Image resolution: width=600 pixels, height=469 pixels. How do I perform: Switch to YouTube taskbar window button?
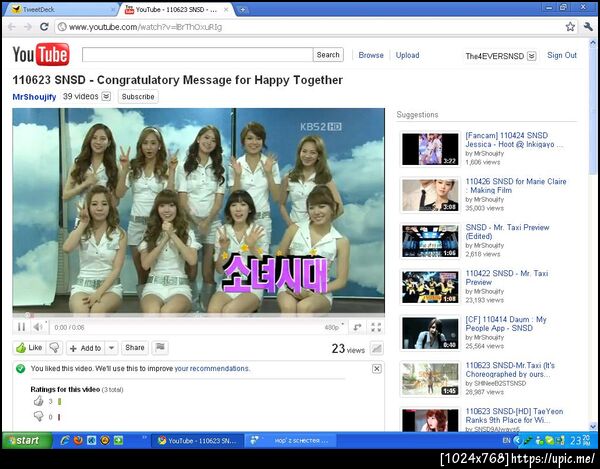[197, 441]
